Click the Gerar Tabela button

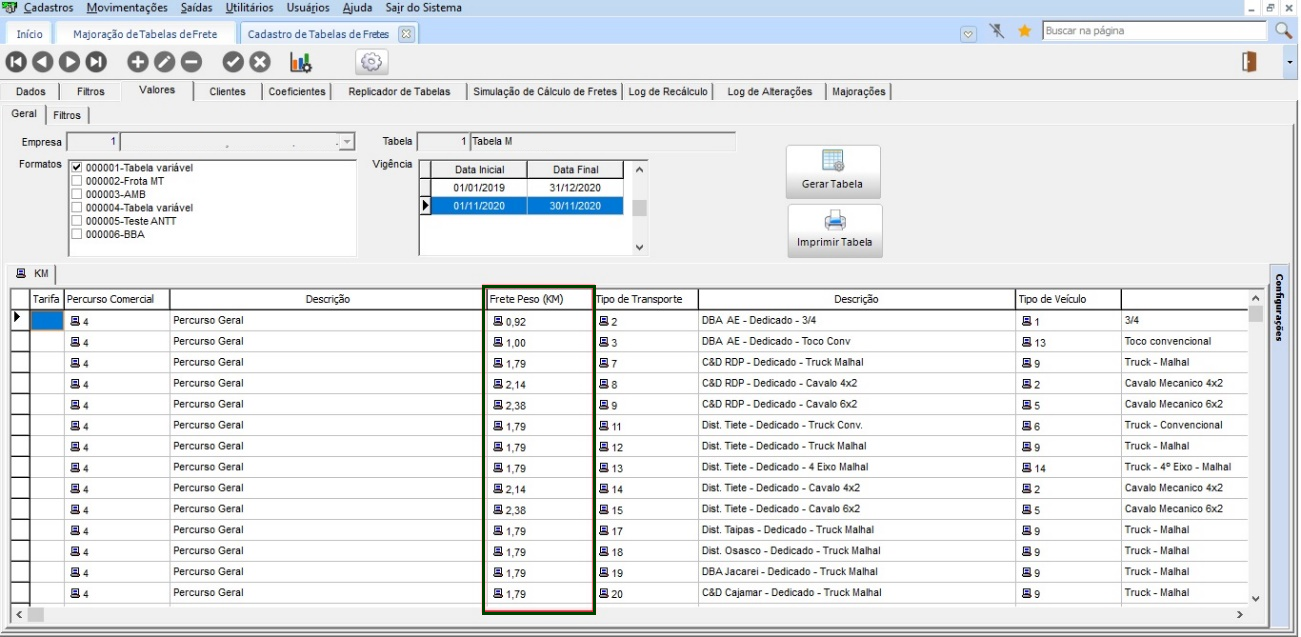[x=832, y=172]
